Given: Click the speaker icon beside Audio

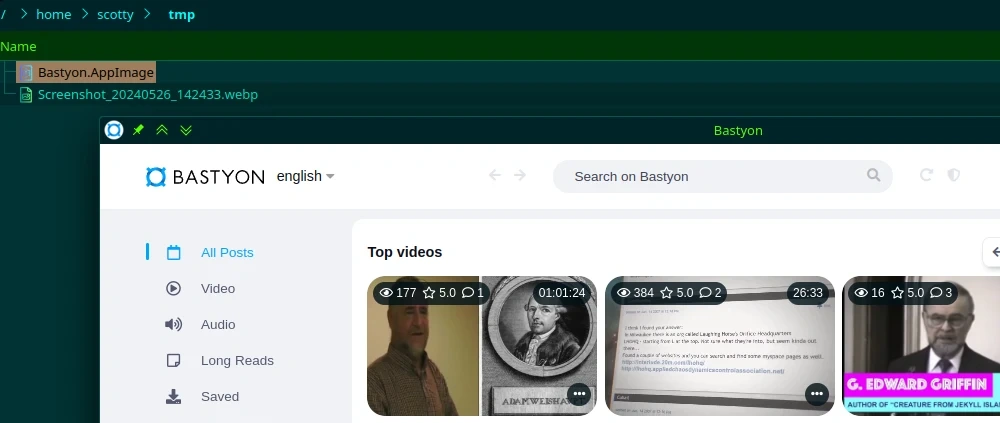Looking at the screenshot, I should (x=173, y=325).
